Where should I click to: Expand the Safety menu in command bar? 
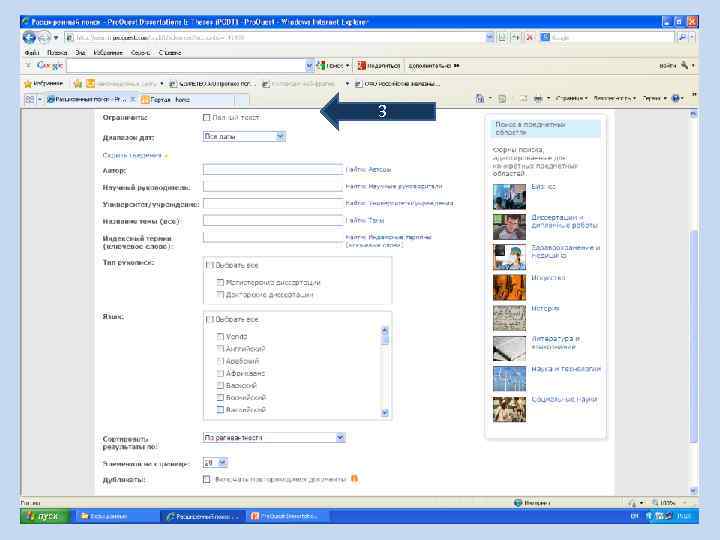[615, 98]
